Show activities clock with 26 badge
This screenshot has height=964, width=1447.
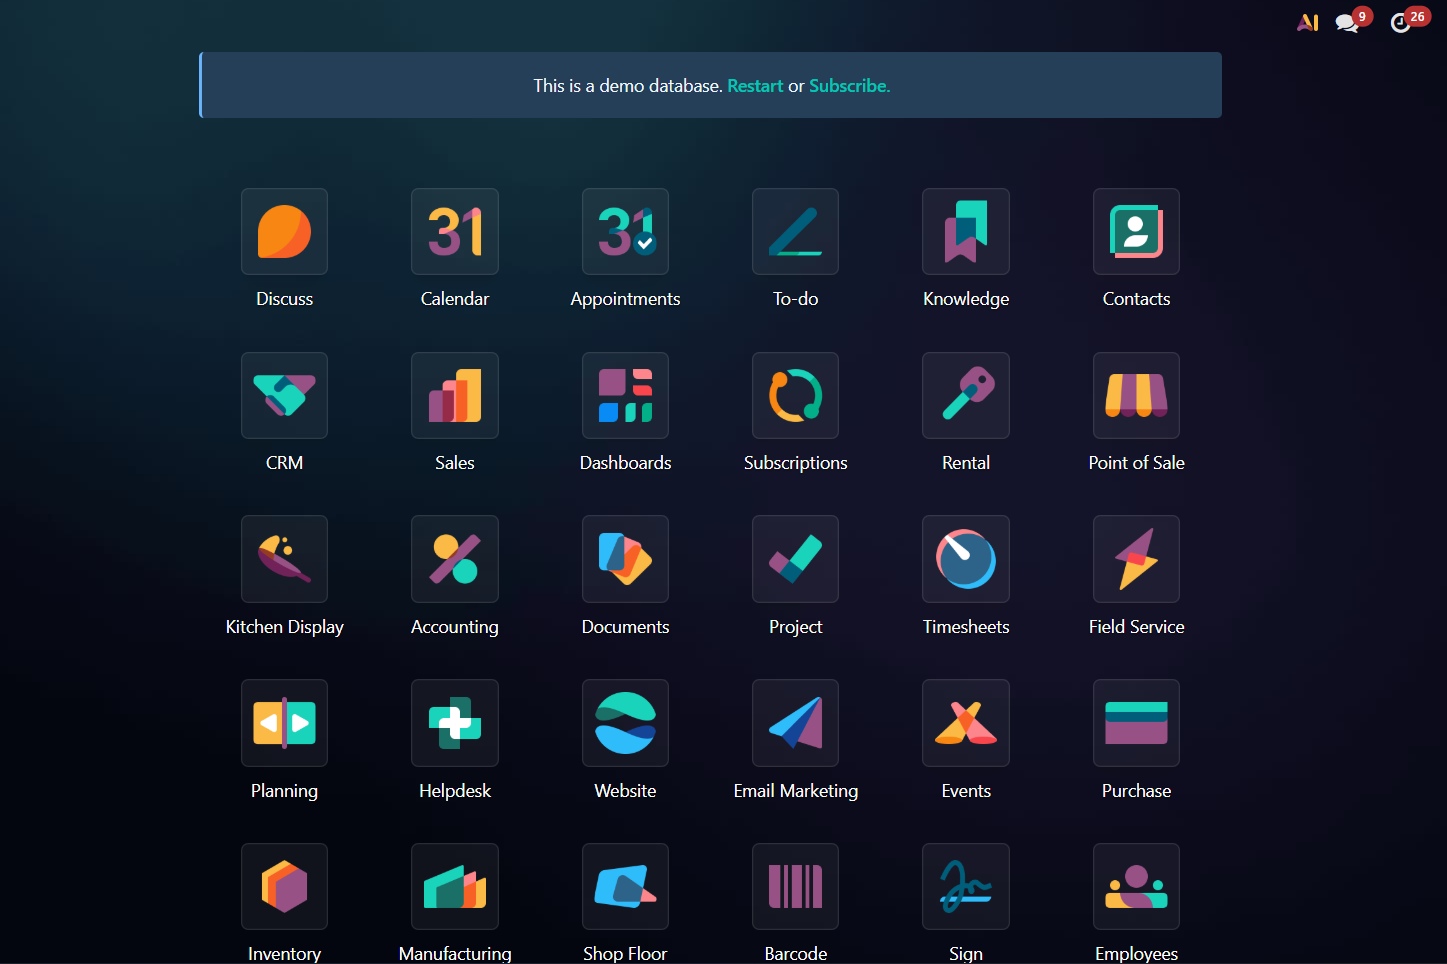pos(1401,23)
